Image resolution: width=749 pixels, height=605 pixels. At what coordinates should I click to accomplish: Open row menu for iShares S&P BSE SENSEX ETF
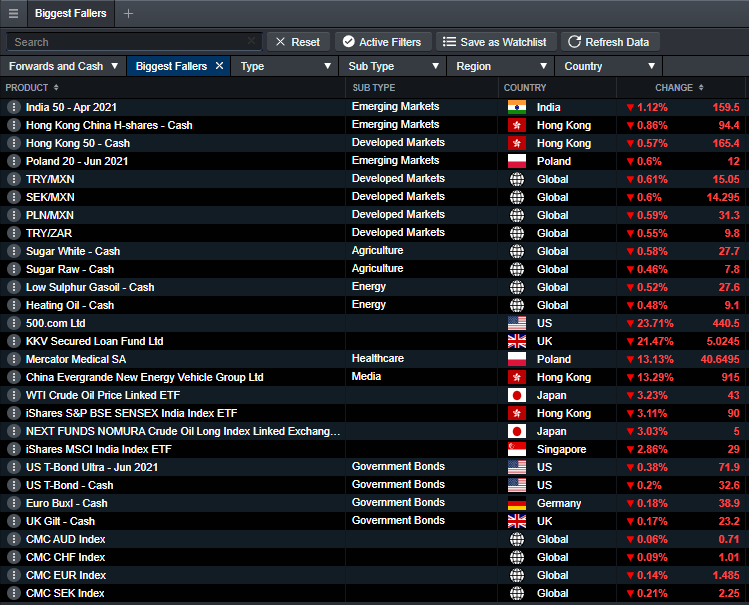[14, 413]
